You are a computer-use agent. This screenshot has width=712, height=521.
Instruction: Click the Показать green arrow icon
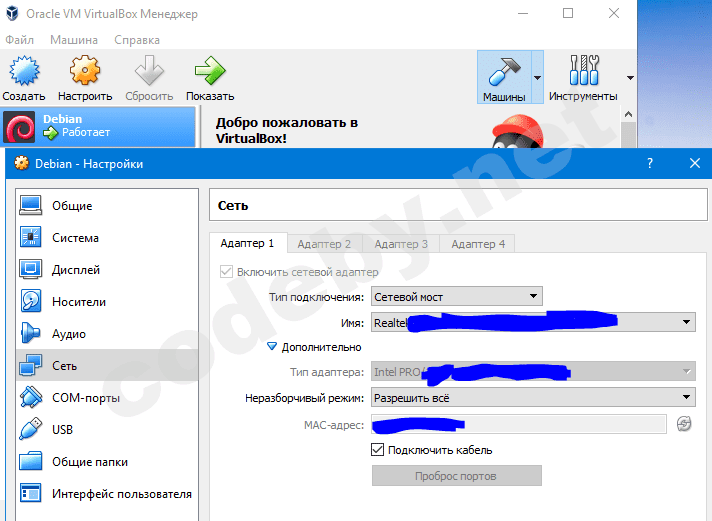point(209,72)
